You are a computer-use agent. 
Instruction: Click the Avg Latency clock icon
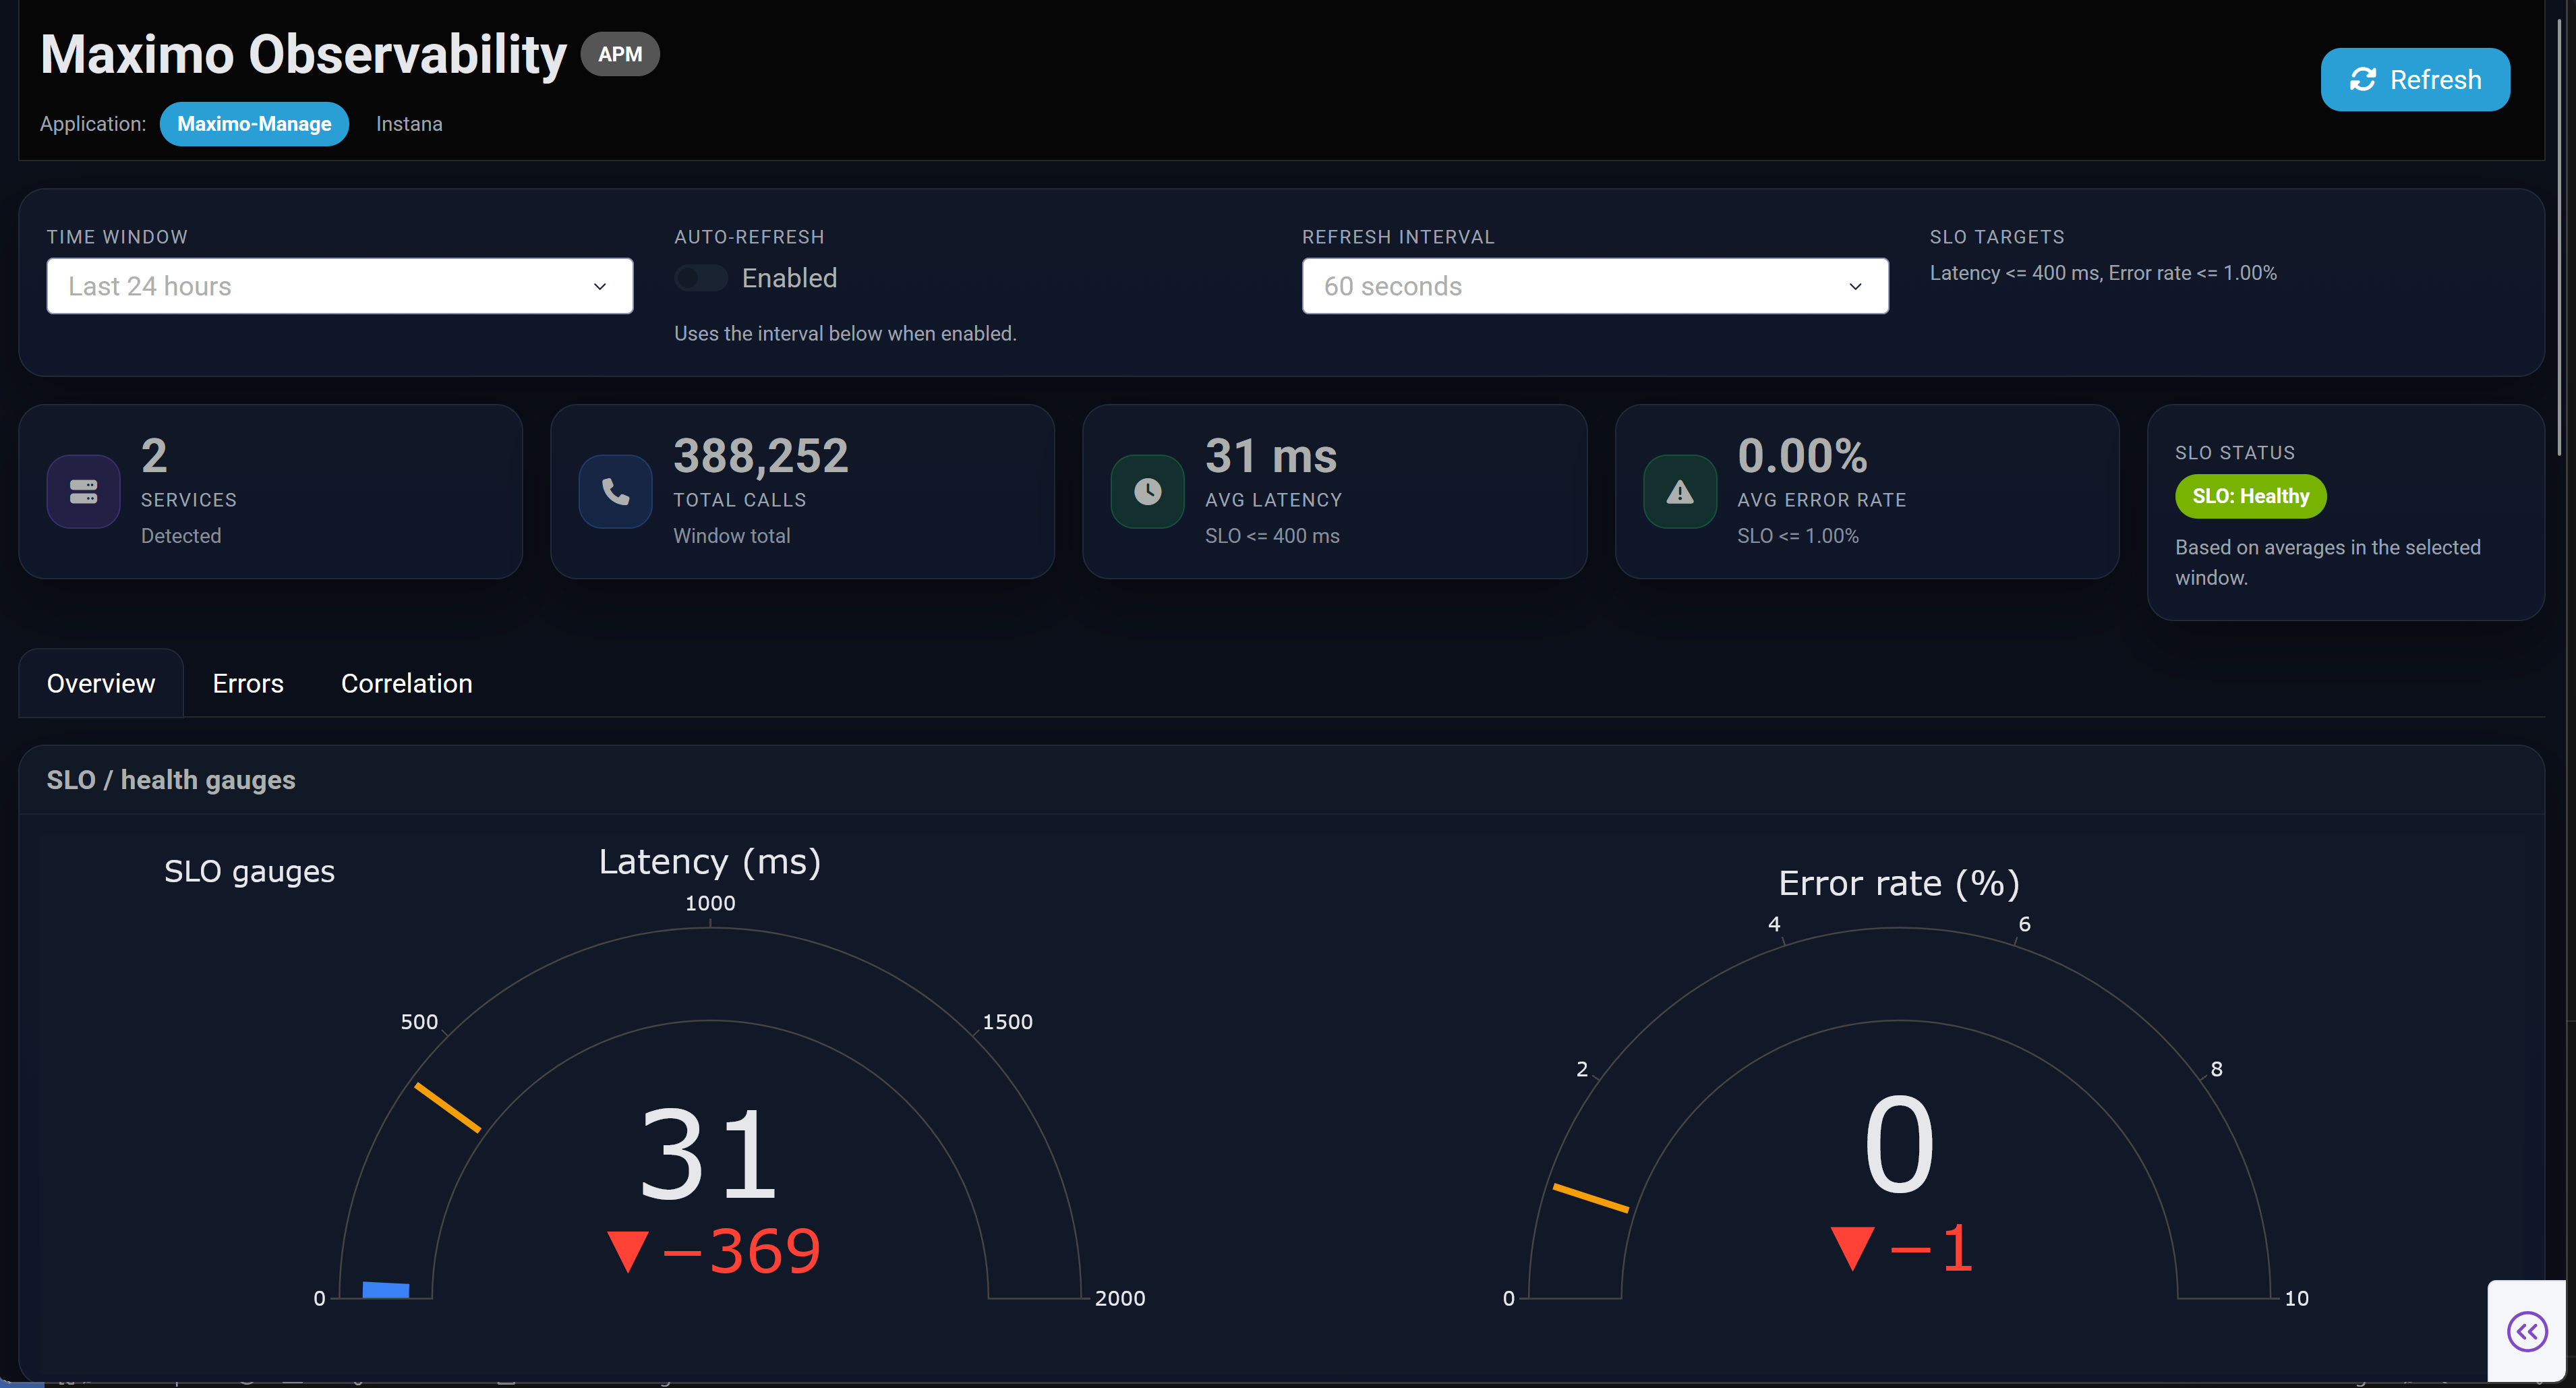[1148, 491]
